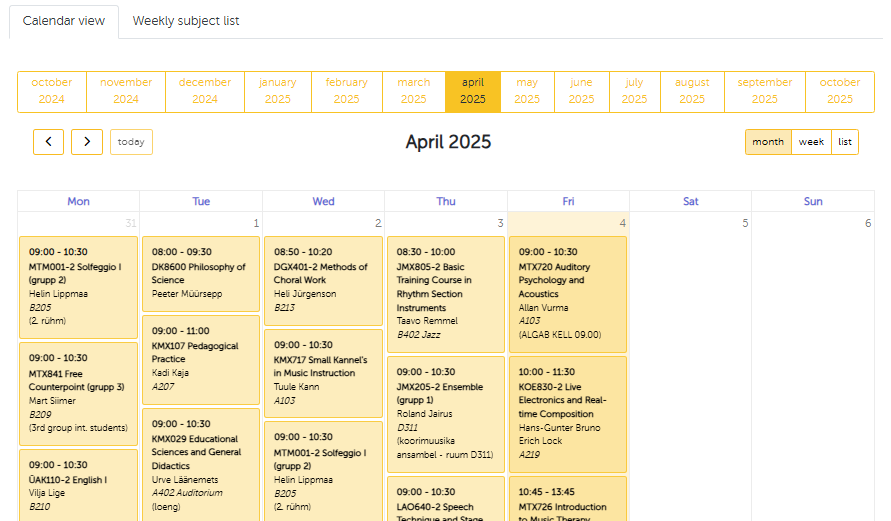Switch to list view
The height and width of the screenshot is (521, 891).
coord(845,142)
